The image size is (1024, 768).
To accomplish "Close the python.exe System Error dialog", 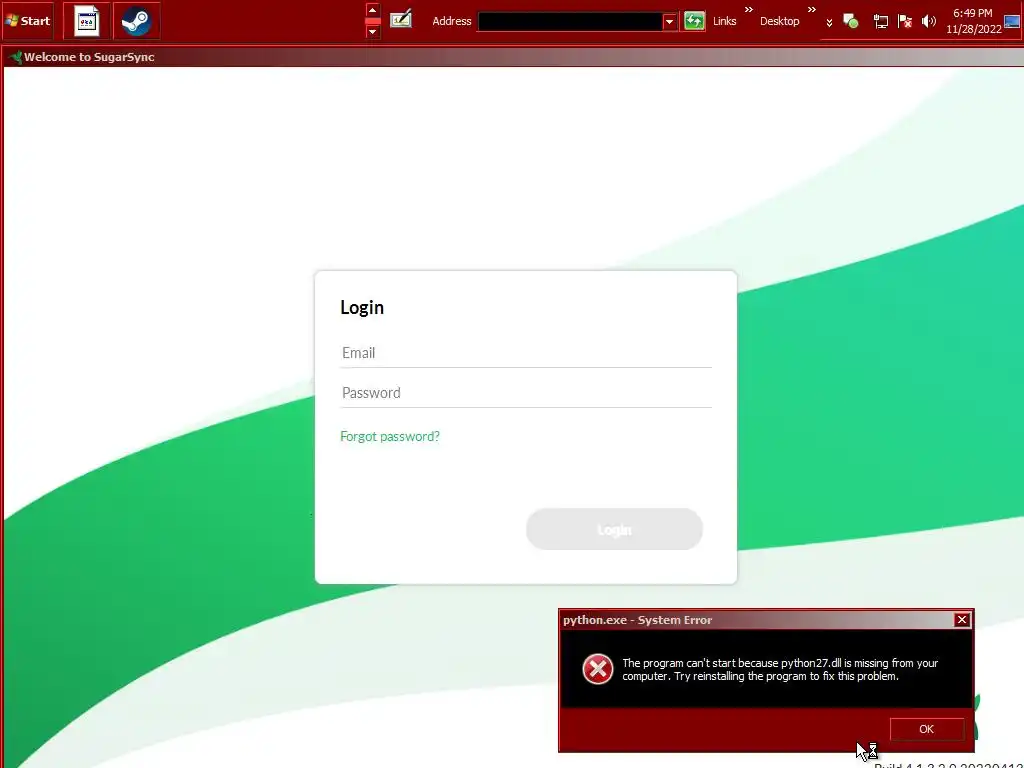I will (961, 620).
